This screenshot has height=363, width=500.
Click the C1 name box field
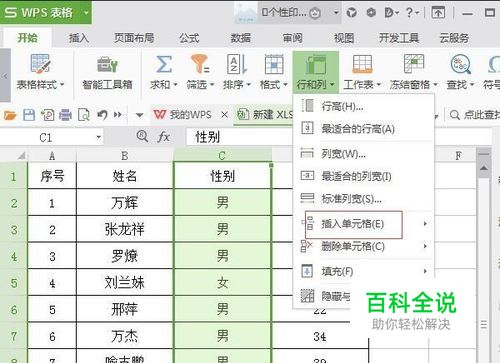tap(47, 137)
